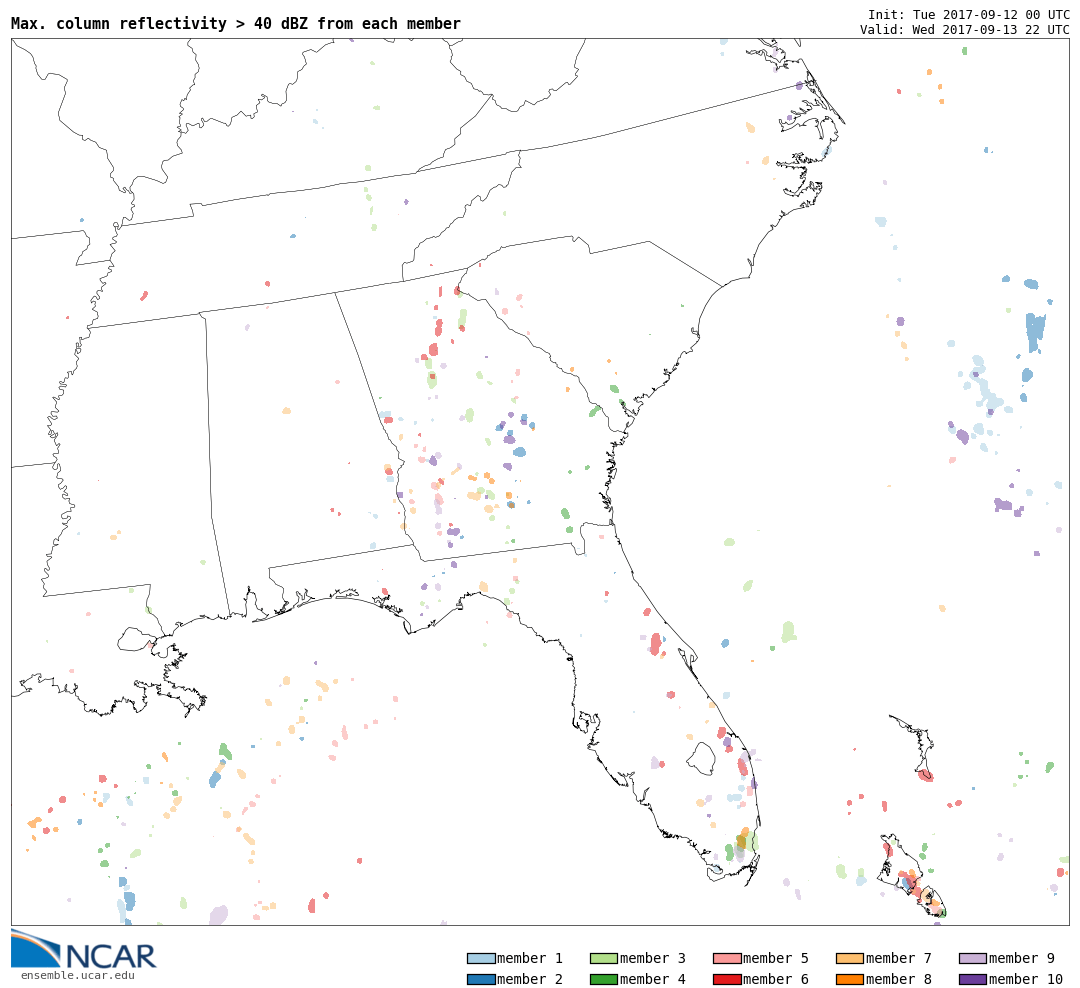Screen dimensions: 1080x988
Task: Click the 'member 9' legend label
Action: (x=1022, y=958)
